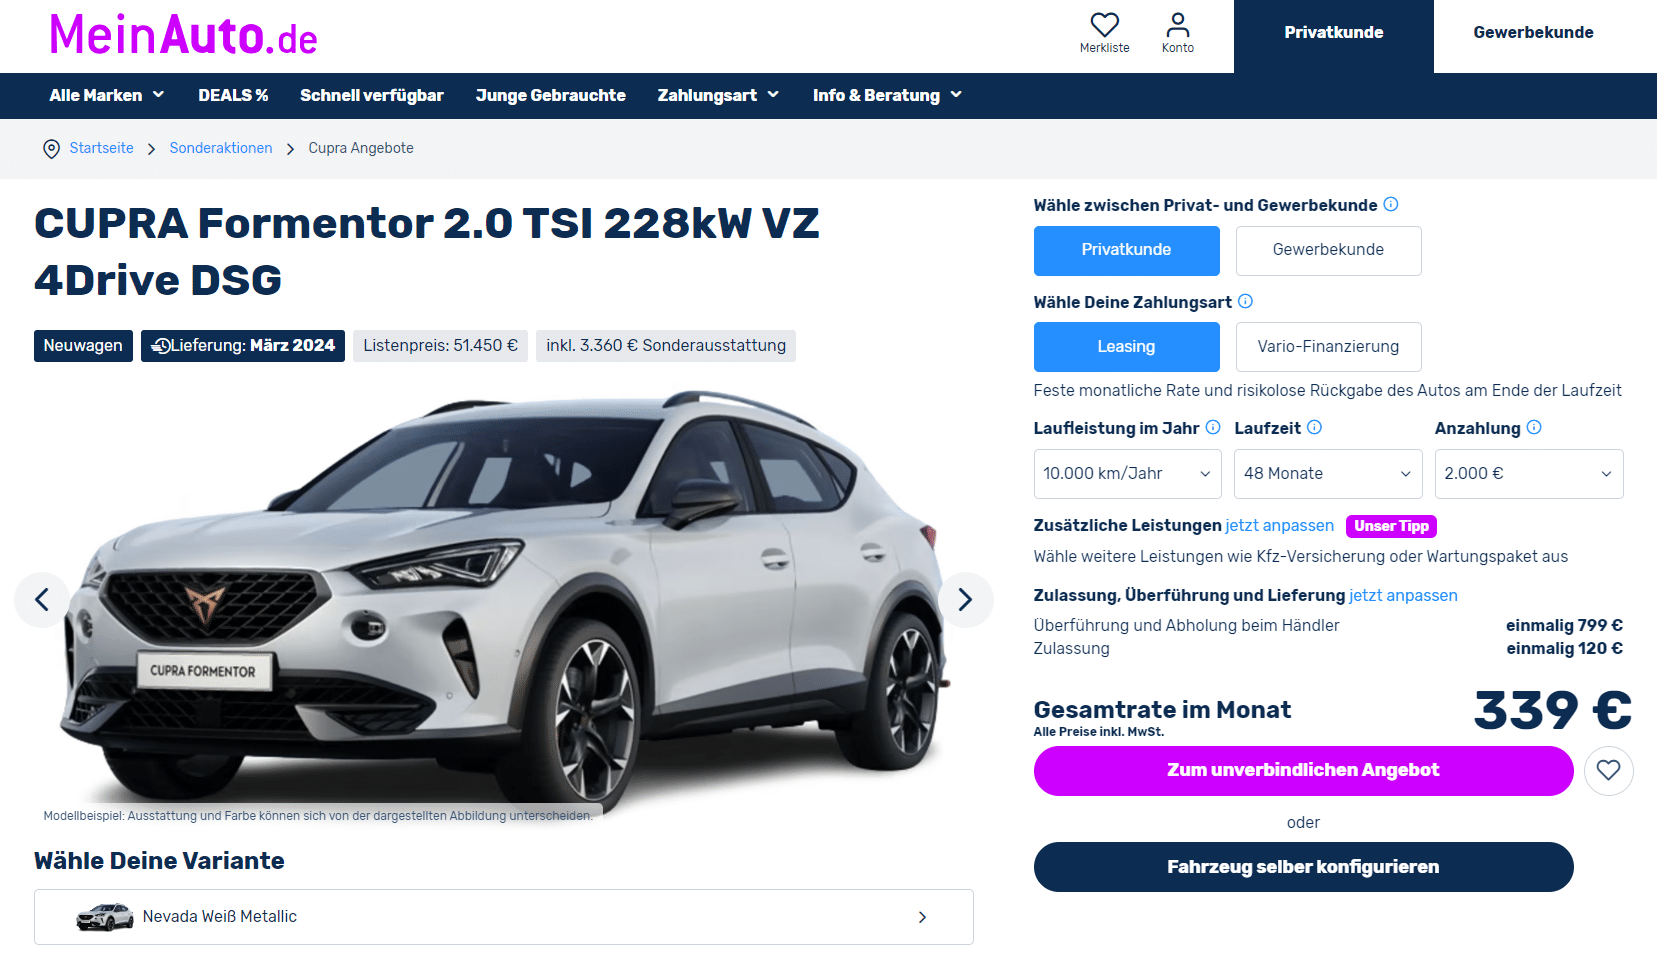Click info icon next to Zahlungsart heading

[x=1245, y=301]
